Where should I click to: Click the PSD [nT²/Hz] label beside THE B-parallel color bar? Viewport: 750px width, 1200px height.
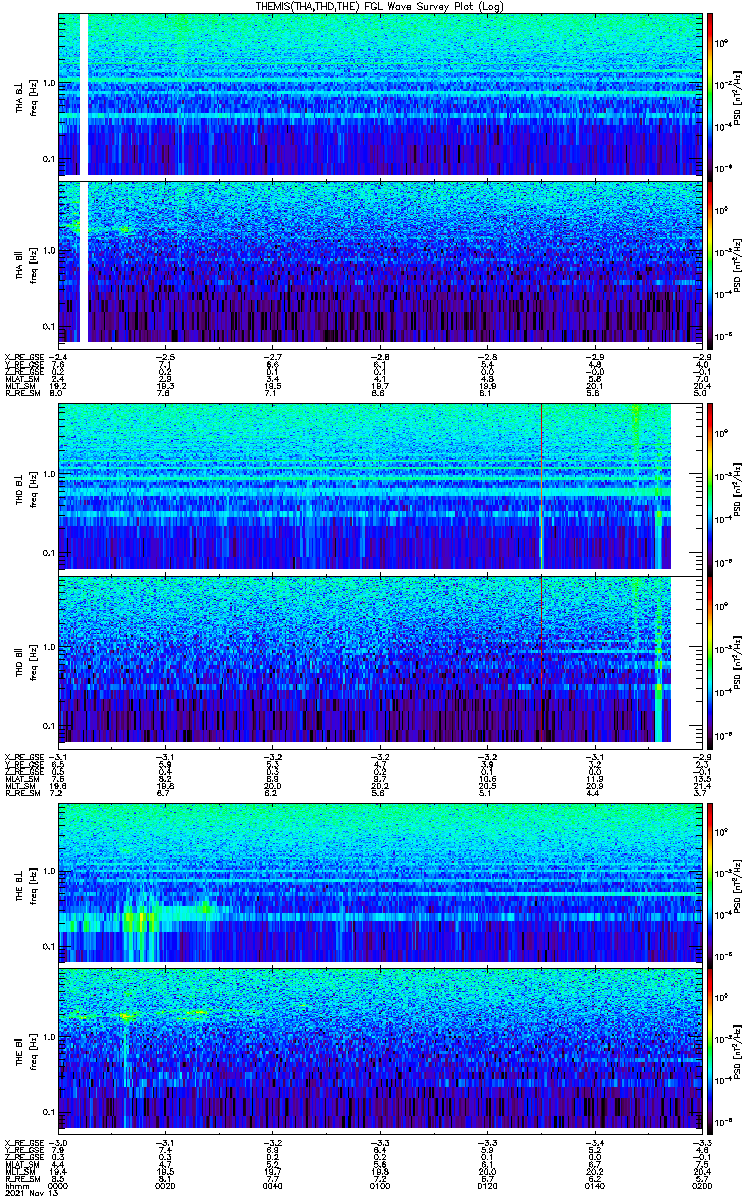(737, 1050)
